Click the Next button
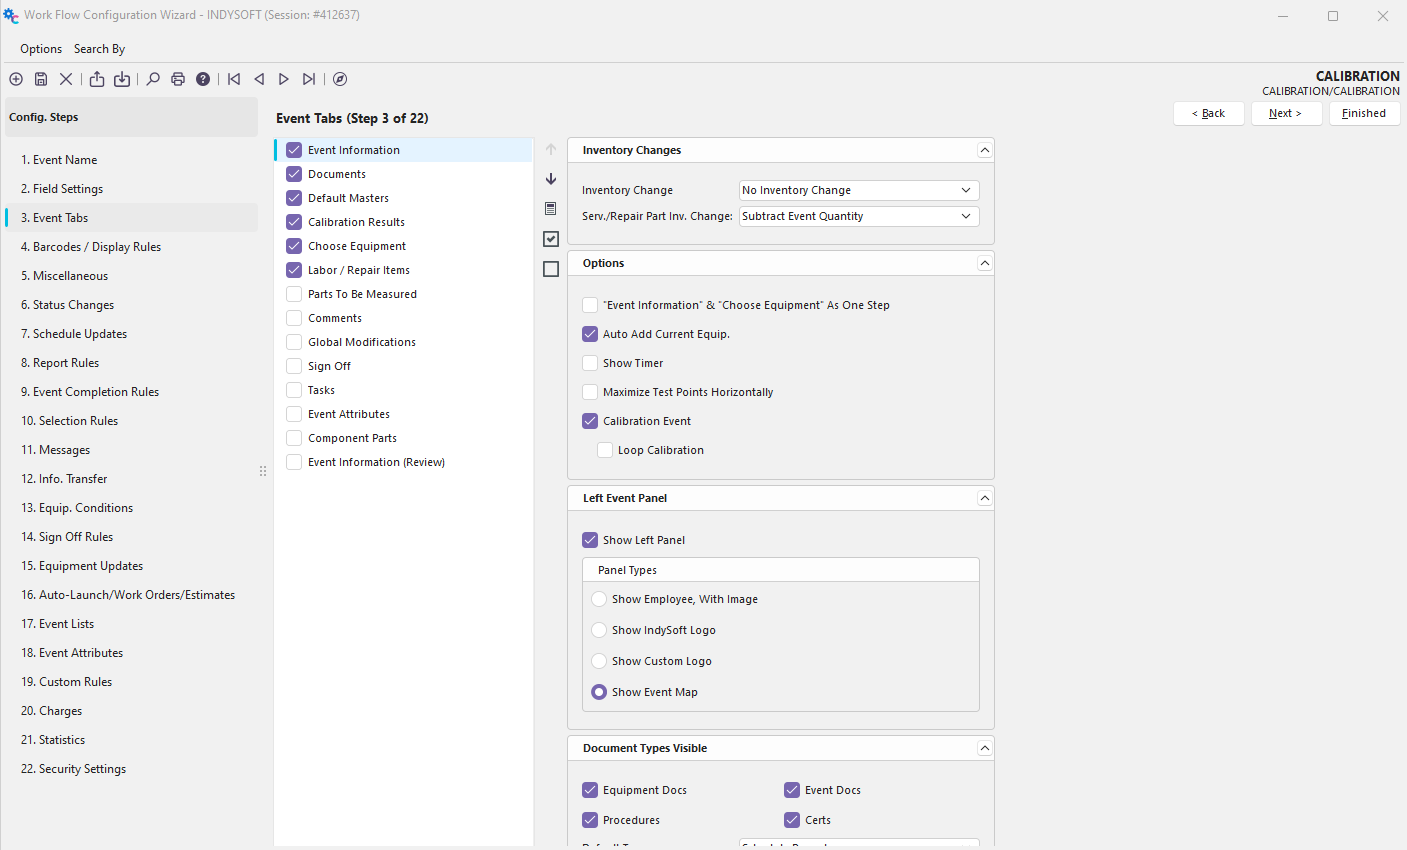 [1286, 113]
